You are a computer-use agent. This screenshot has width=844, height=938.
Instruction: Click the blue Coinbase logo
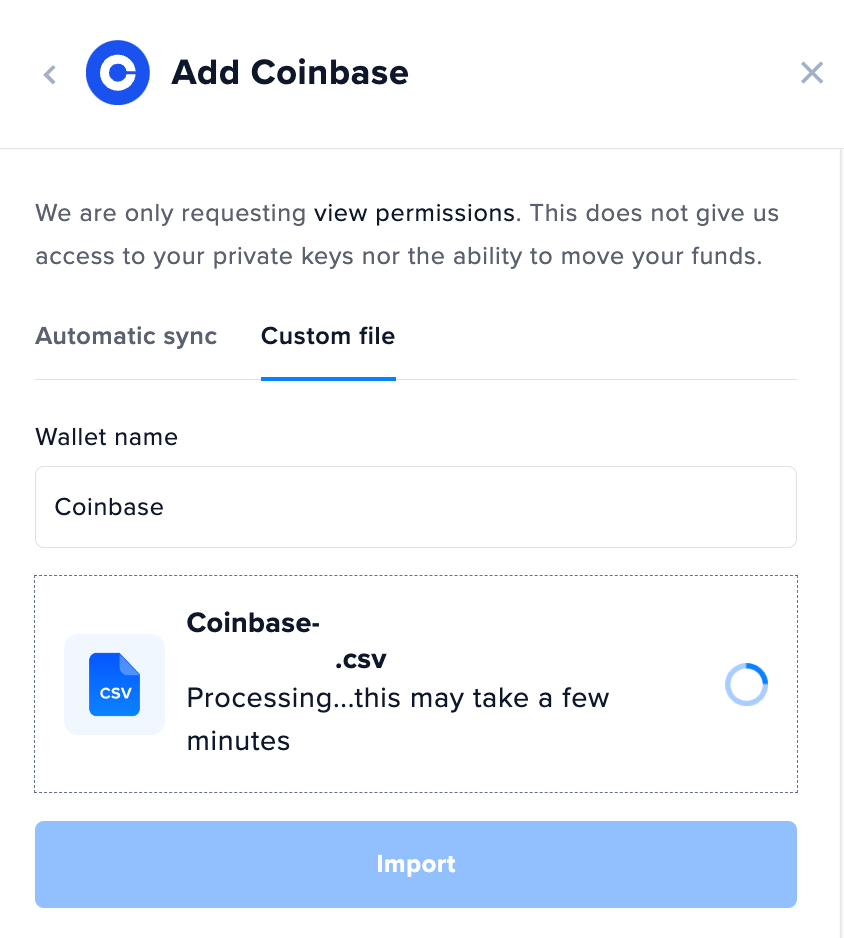click(x=118, y=72)
